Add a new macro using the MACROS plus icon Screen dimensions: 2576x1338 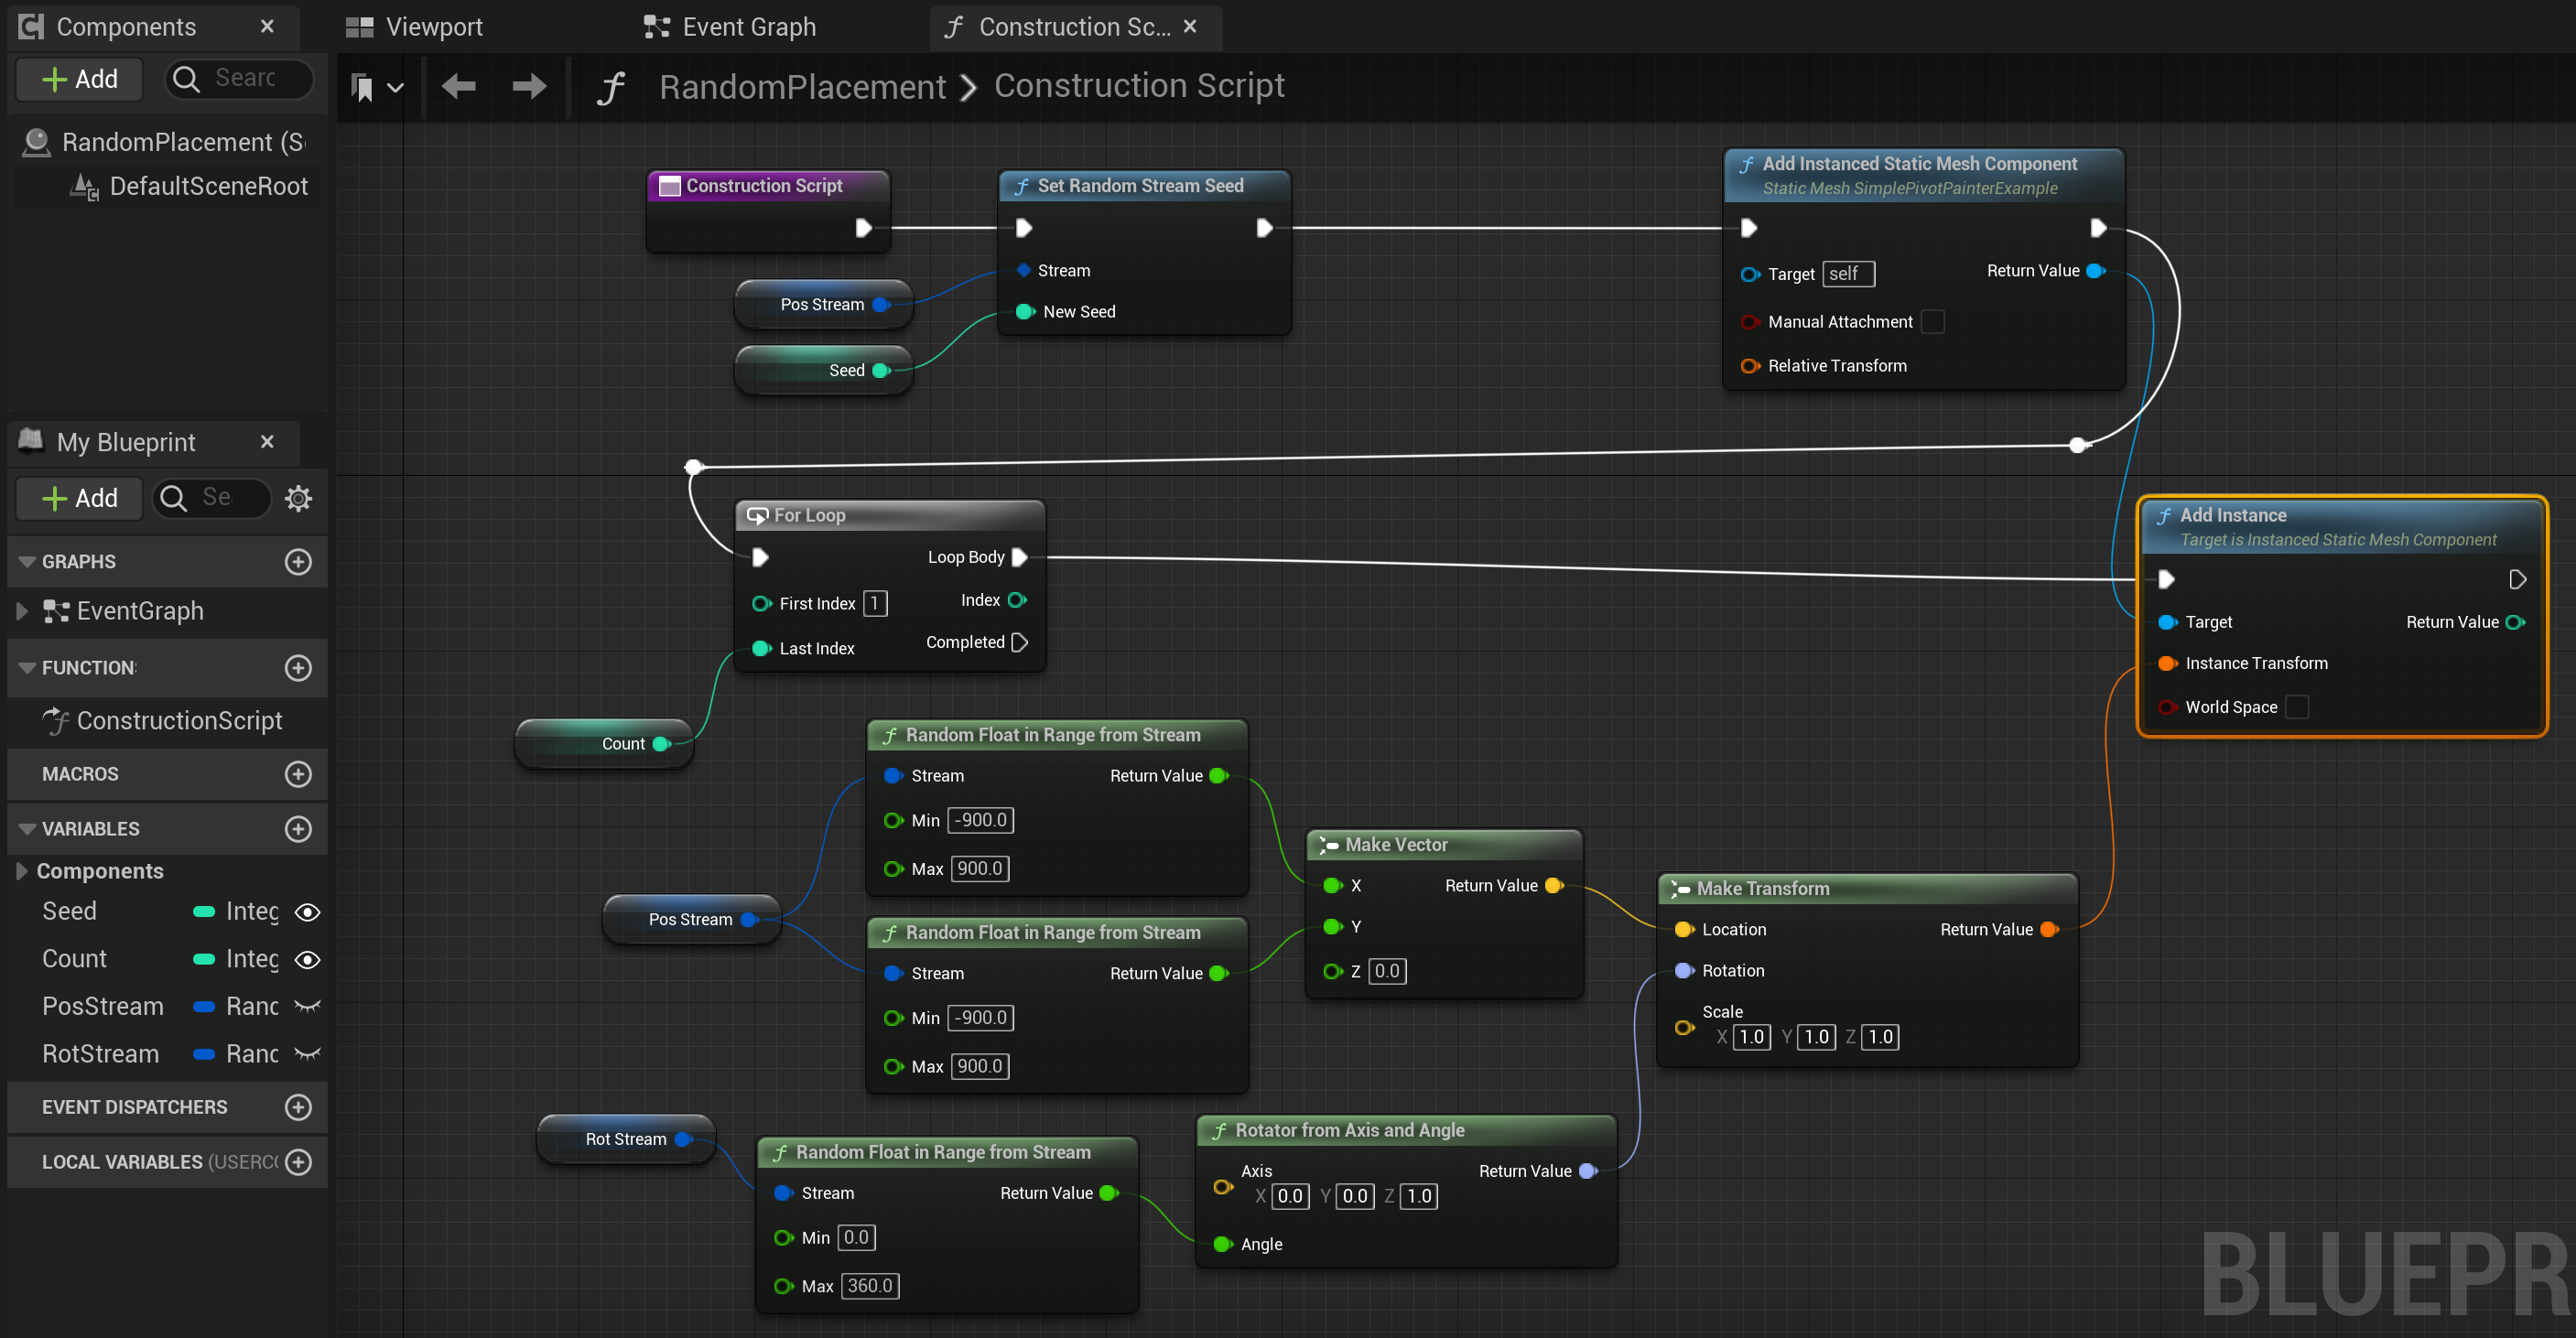coord(299,774)
